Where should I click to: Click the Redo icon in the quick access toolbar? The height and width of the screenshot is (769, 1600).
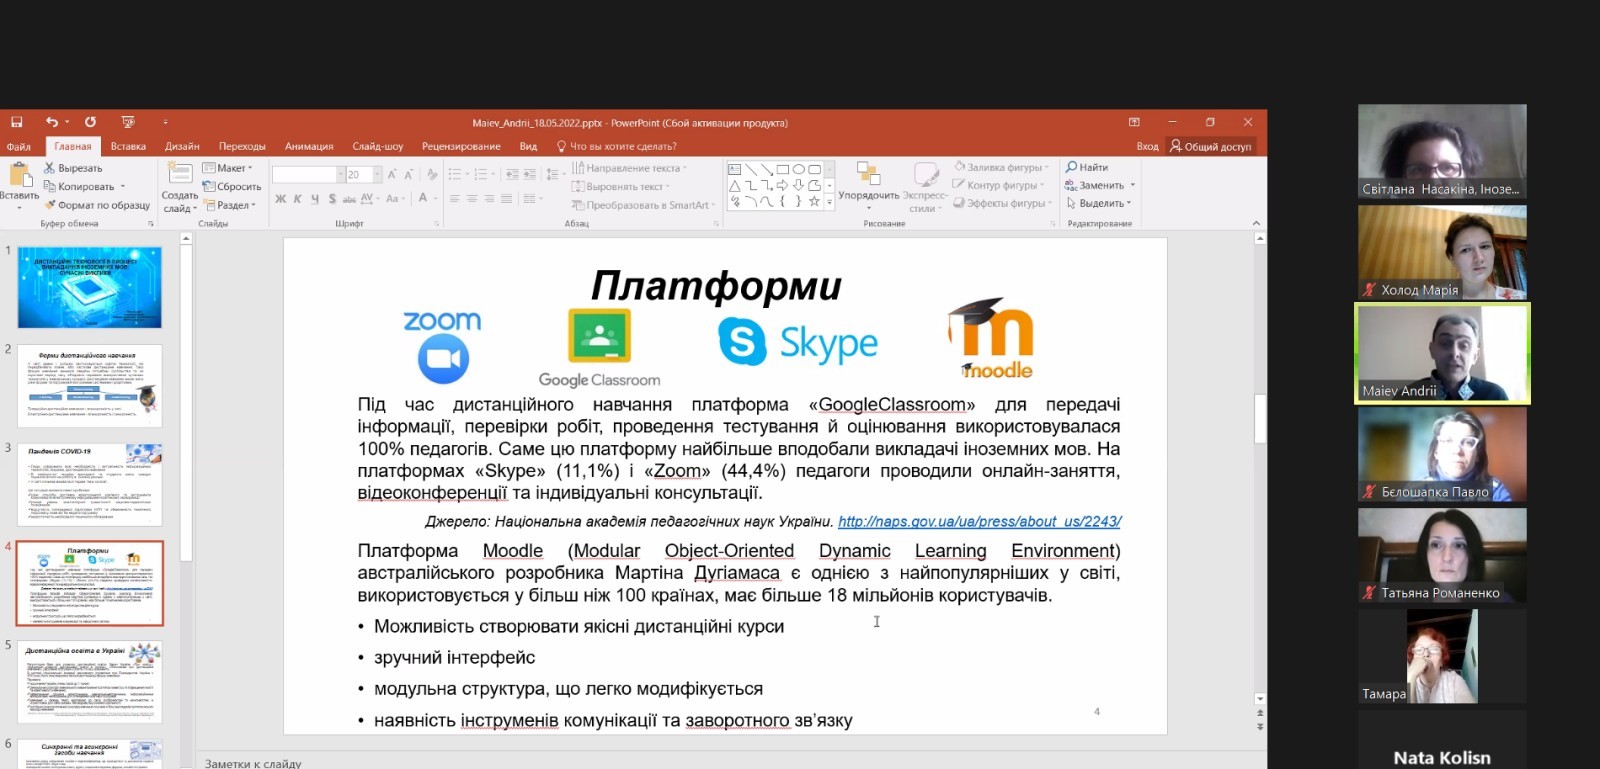(90, 122)
